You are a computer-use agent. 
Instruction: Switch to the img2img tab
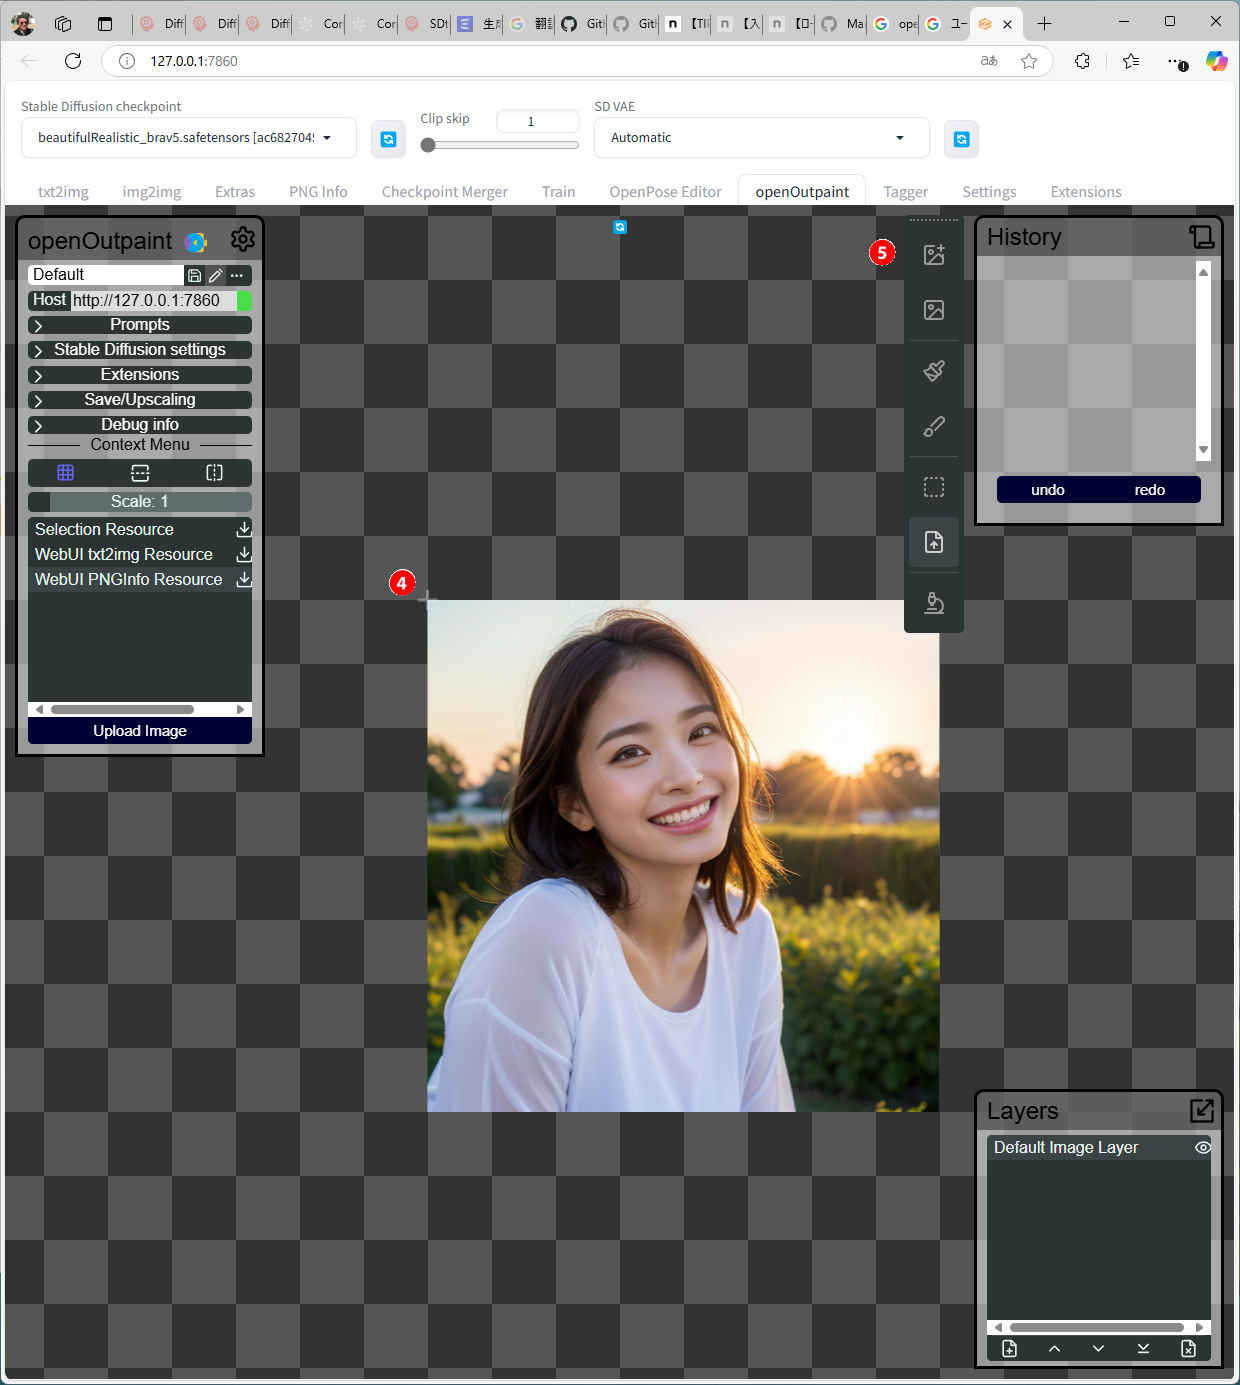(151, 192)
